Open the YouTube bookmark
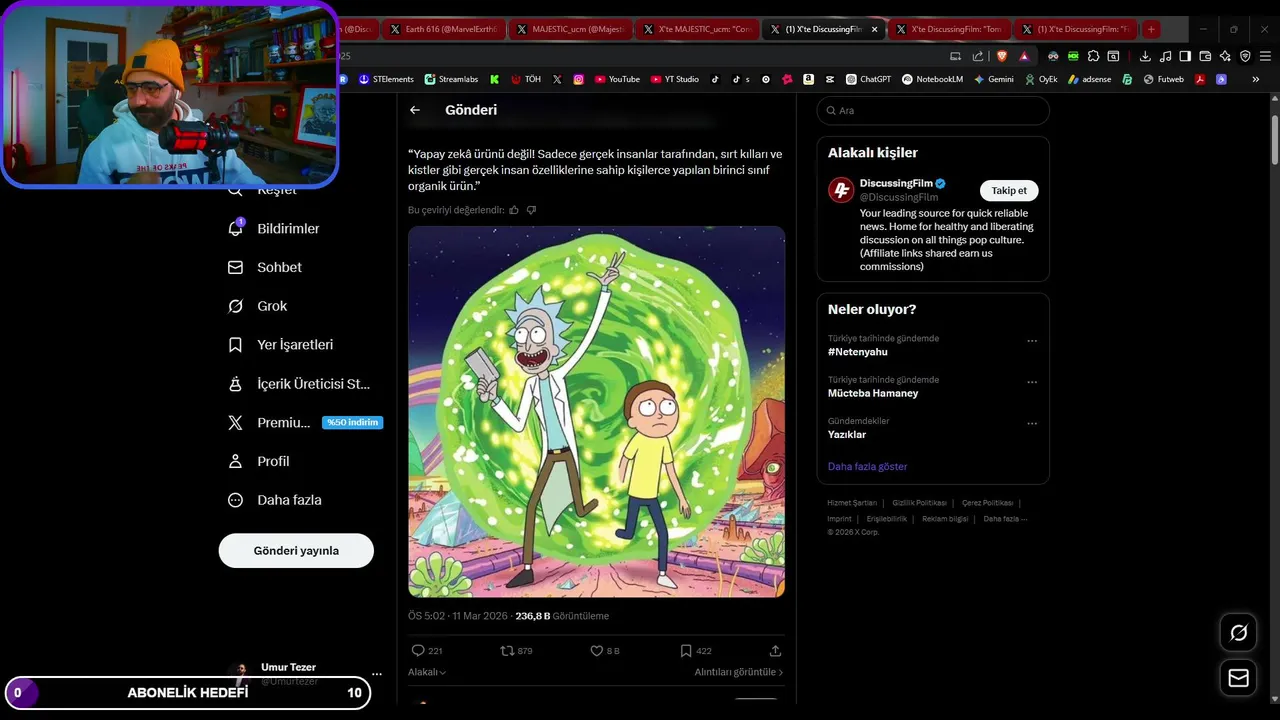This screenshot has width=1280, height=720. pyautogui.click(x=617, y=79)
